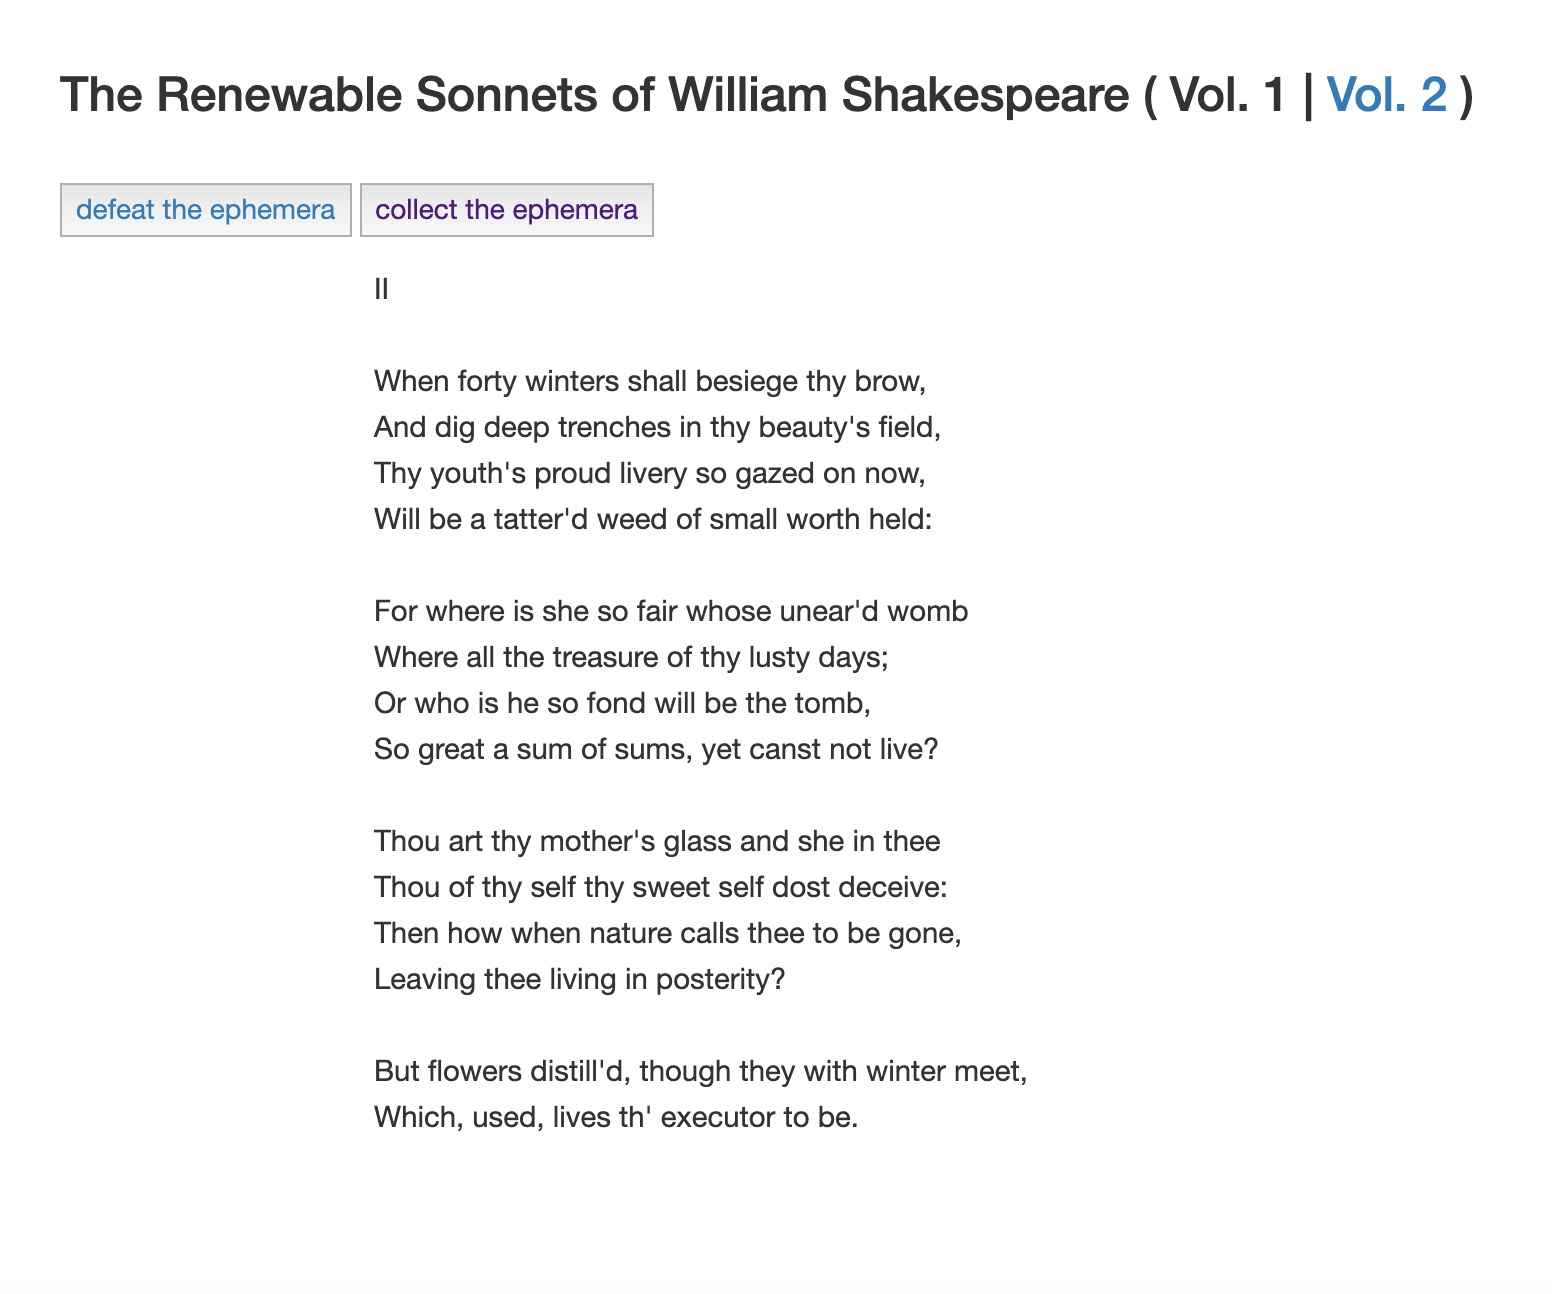Click the line "Then how when nature calls"

tap(667, 933)
